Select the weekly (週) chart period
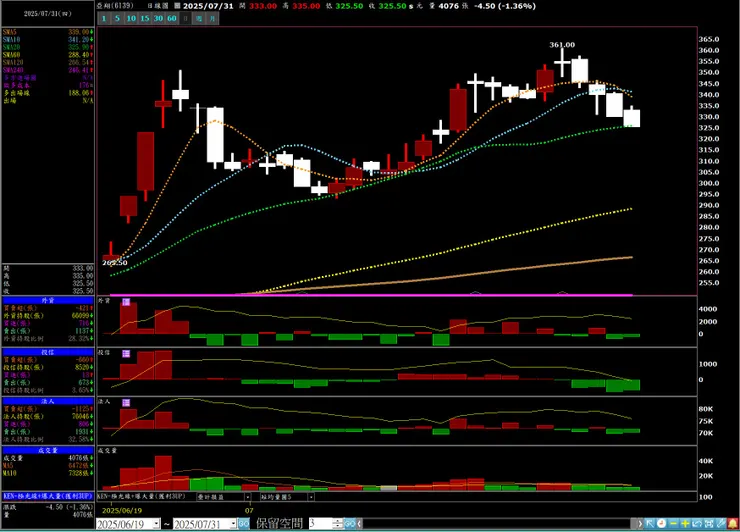The height and width of the screenshot is (532, 740). (x=199, y=18)
